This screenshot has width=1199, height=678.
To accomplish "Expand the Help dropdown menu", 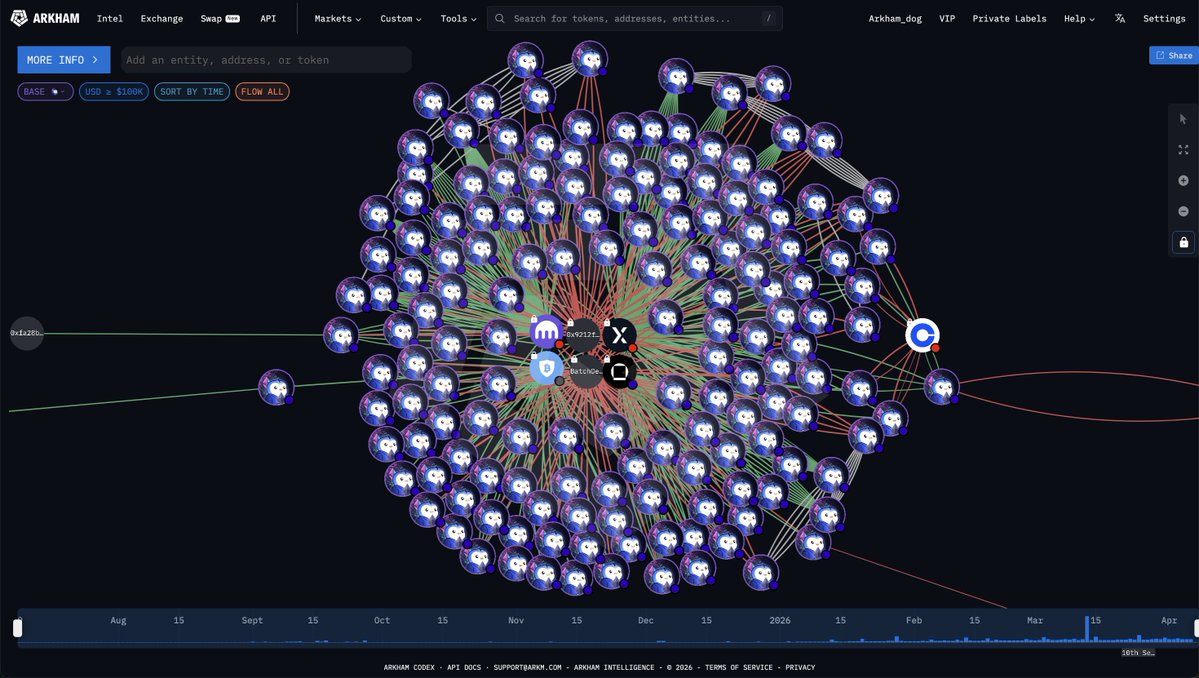I will [1079, 18].
